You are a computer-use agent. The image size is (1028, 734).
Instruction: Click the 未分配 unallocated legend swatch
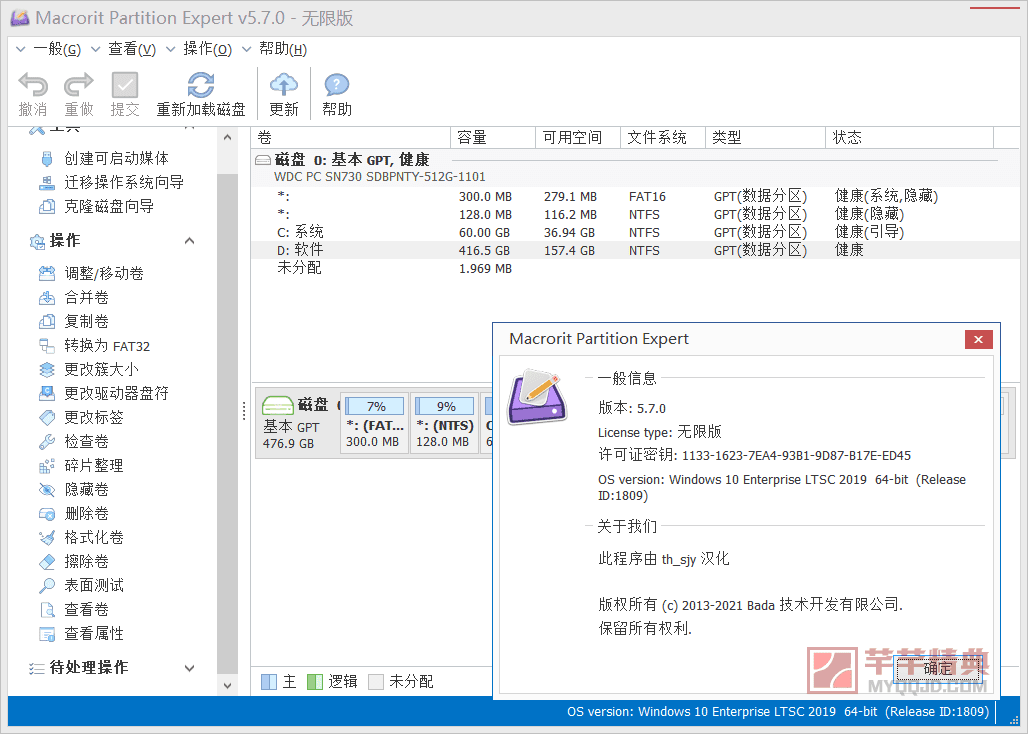376,682
